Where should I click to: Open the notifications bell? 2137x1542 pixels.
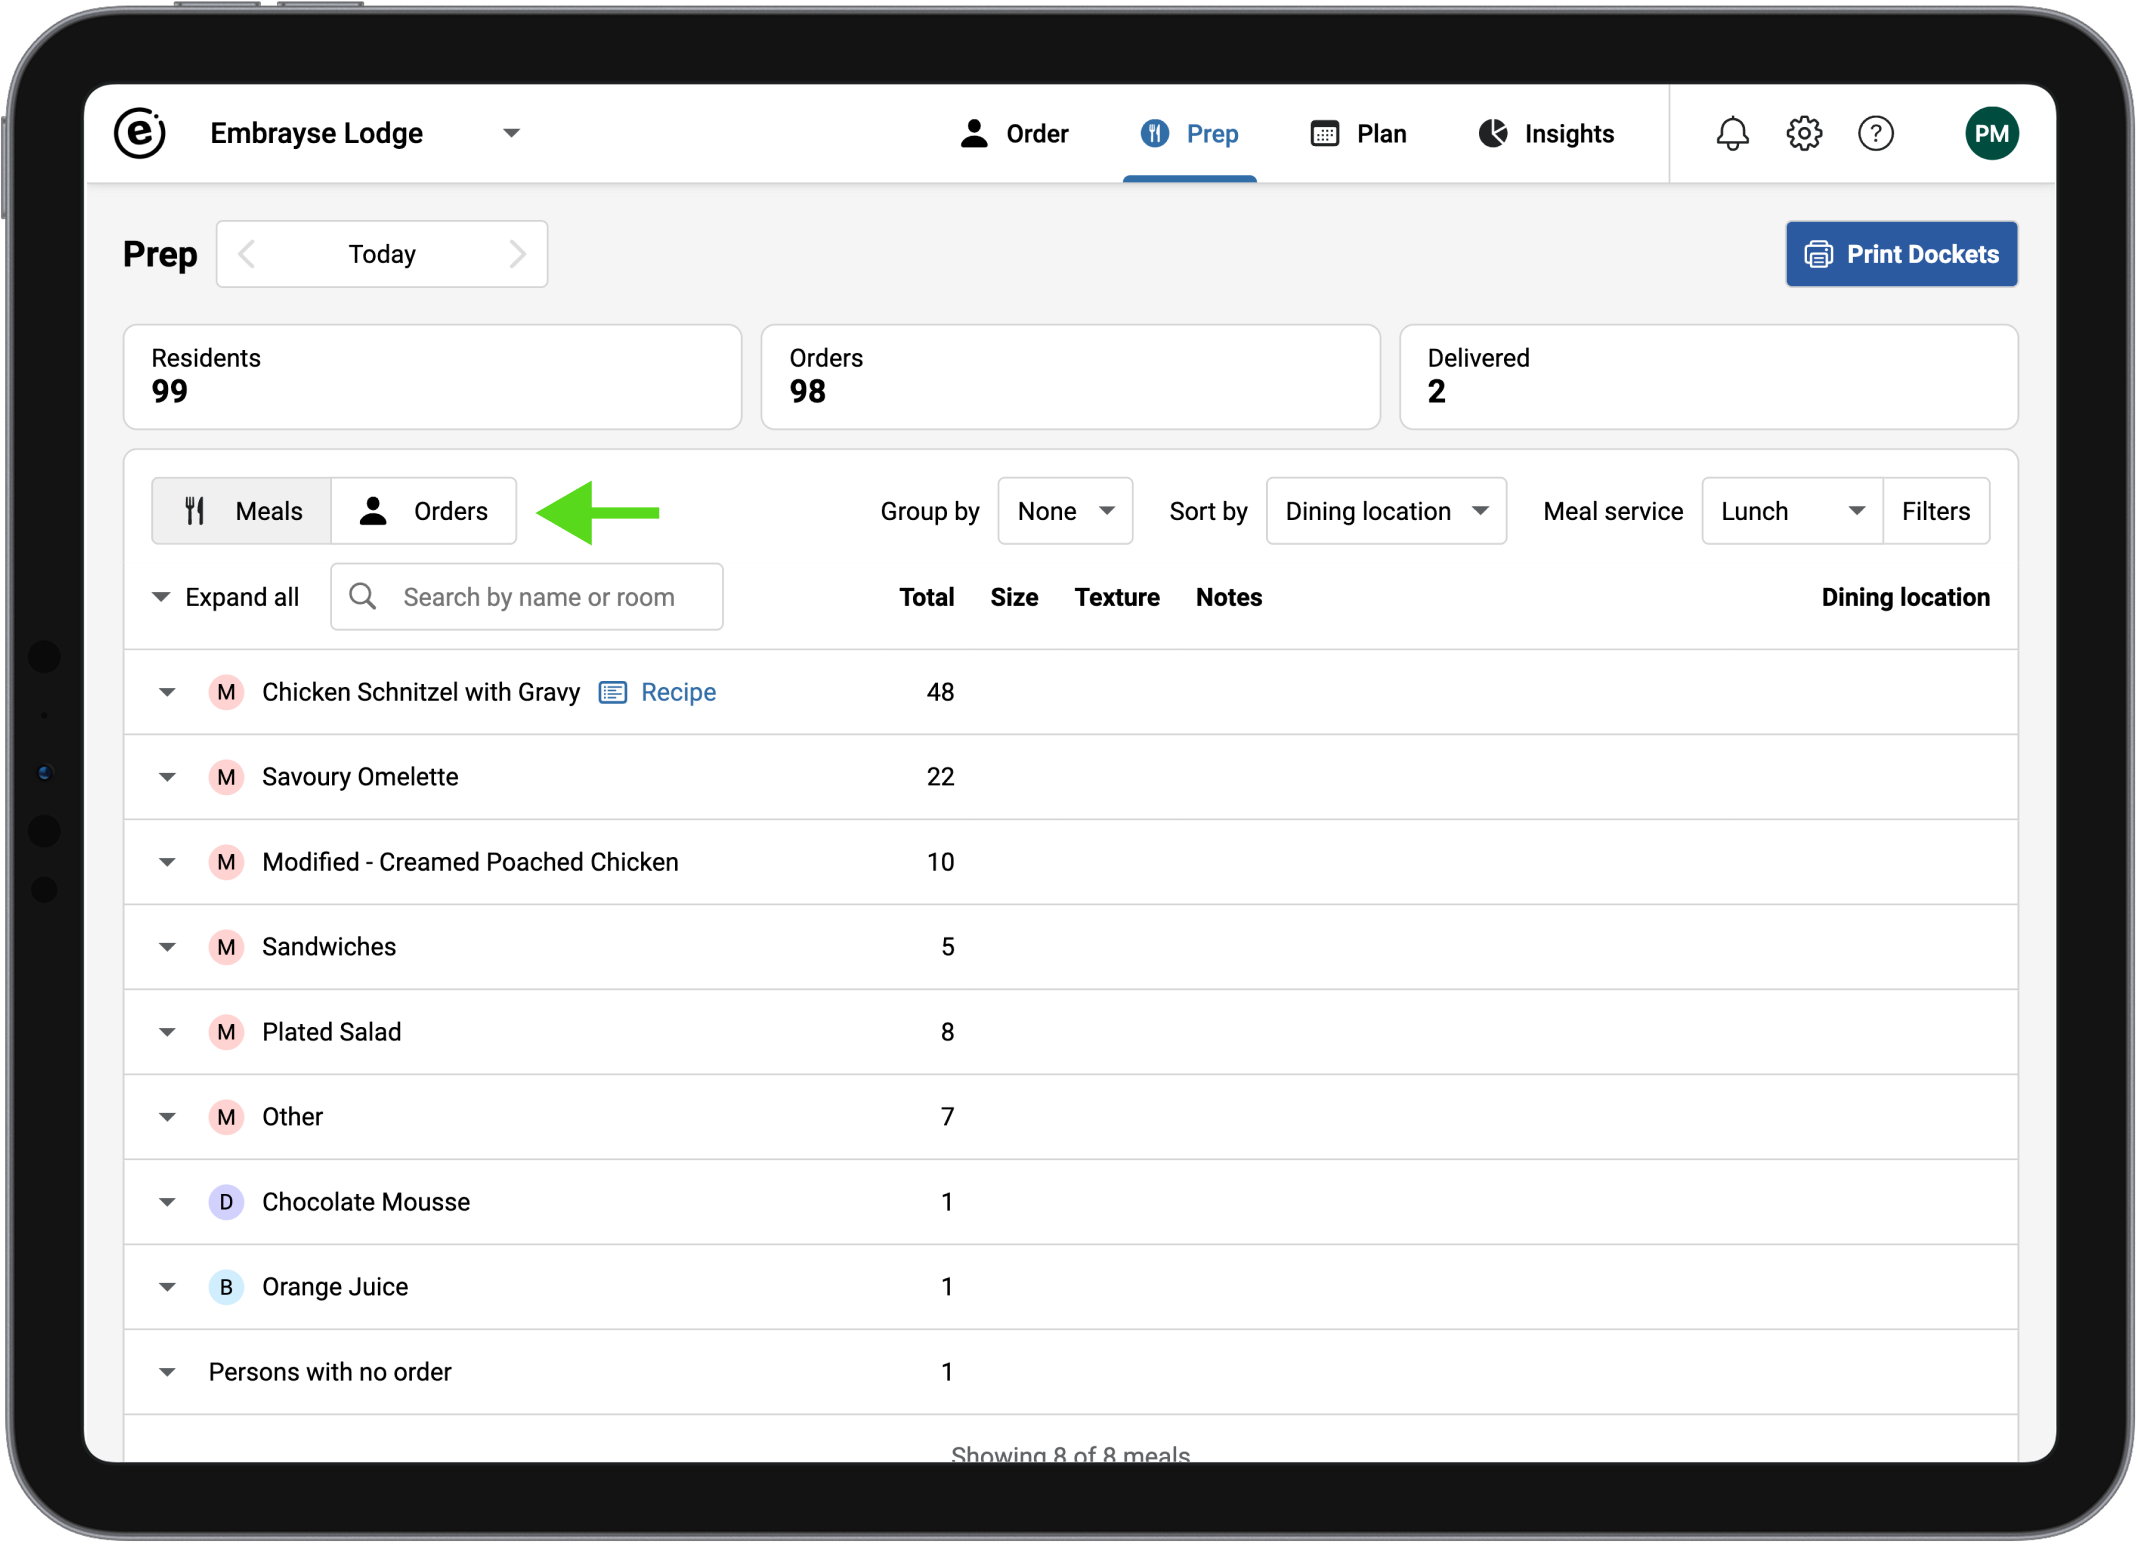click(1732, 133)
